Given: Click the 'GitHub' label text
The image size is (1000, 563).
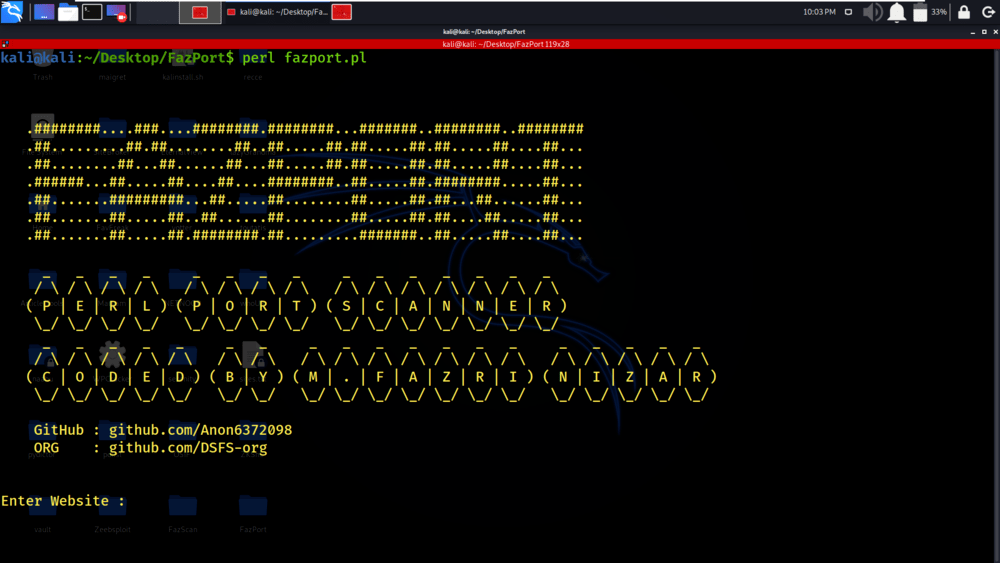Looking at the screenshot, I should [x=59, y=430].
